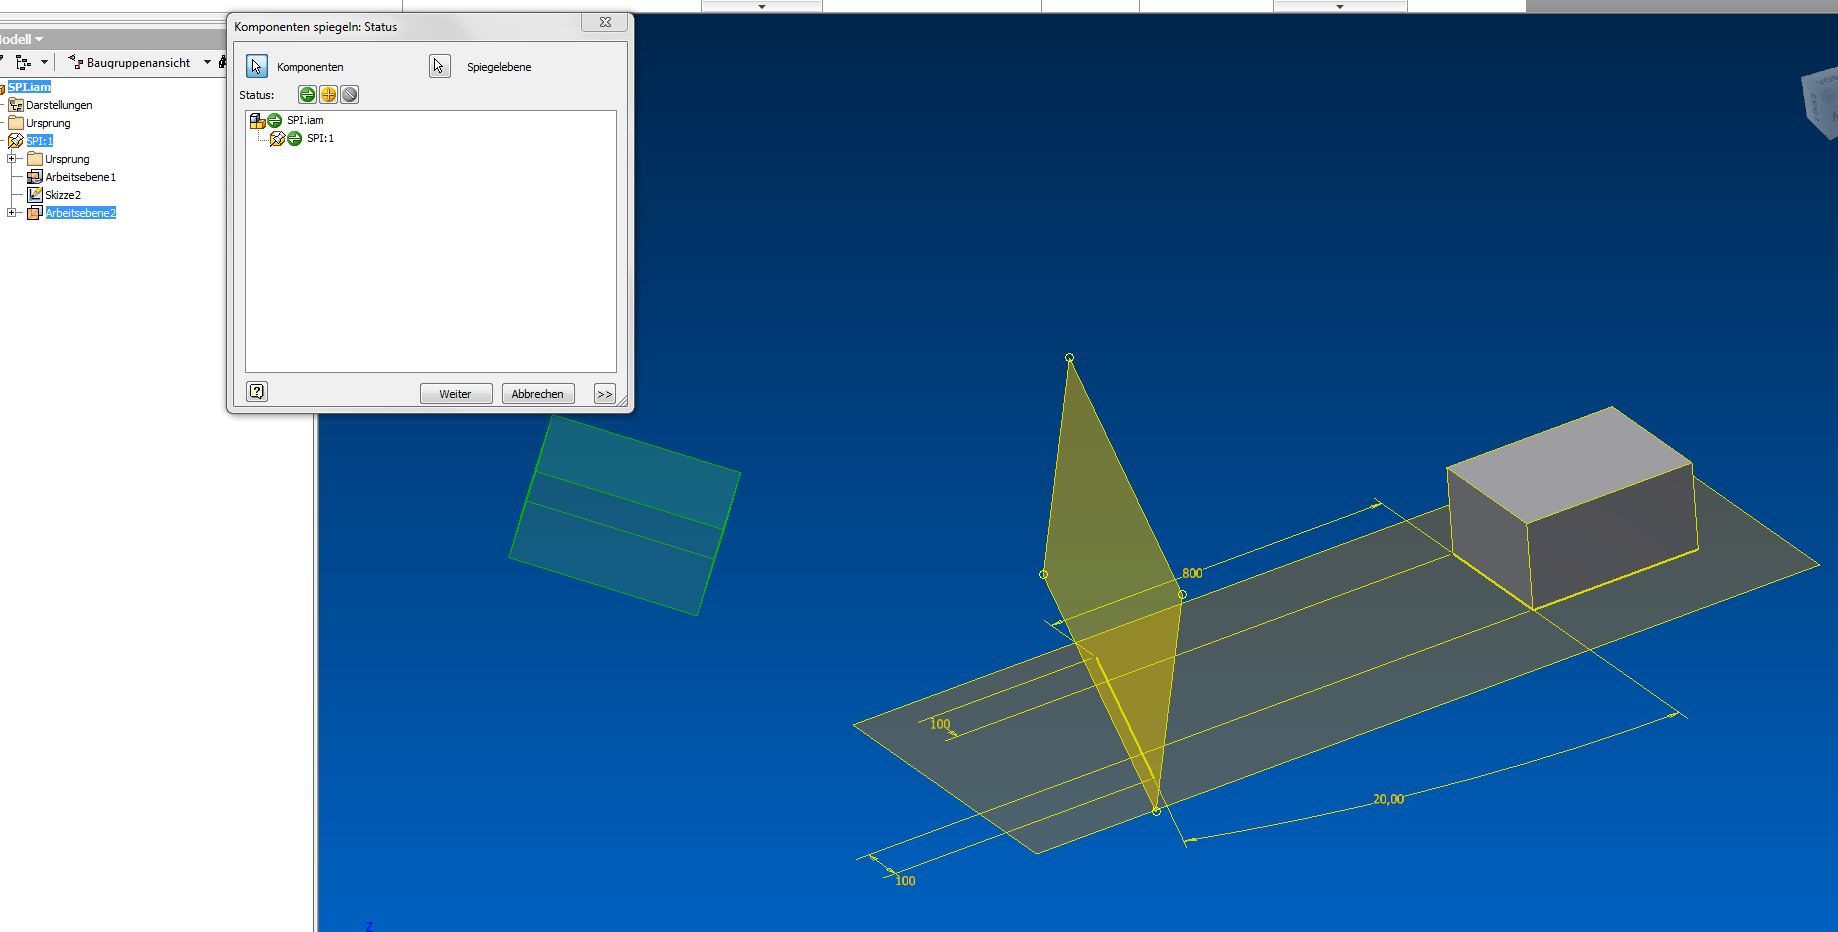This screenshot has height=932, width=1838.
Task: Toggle the green status icon beside SPI.iam
Action: click(x=275, y=121)
